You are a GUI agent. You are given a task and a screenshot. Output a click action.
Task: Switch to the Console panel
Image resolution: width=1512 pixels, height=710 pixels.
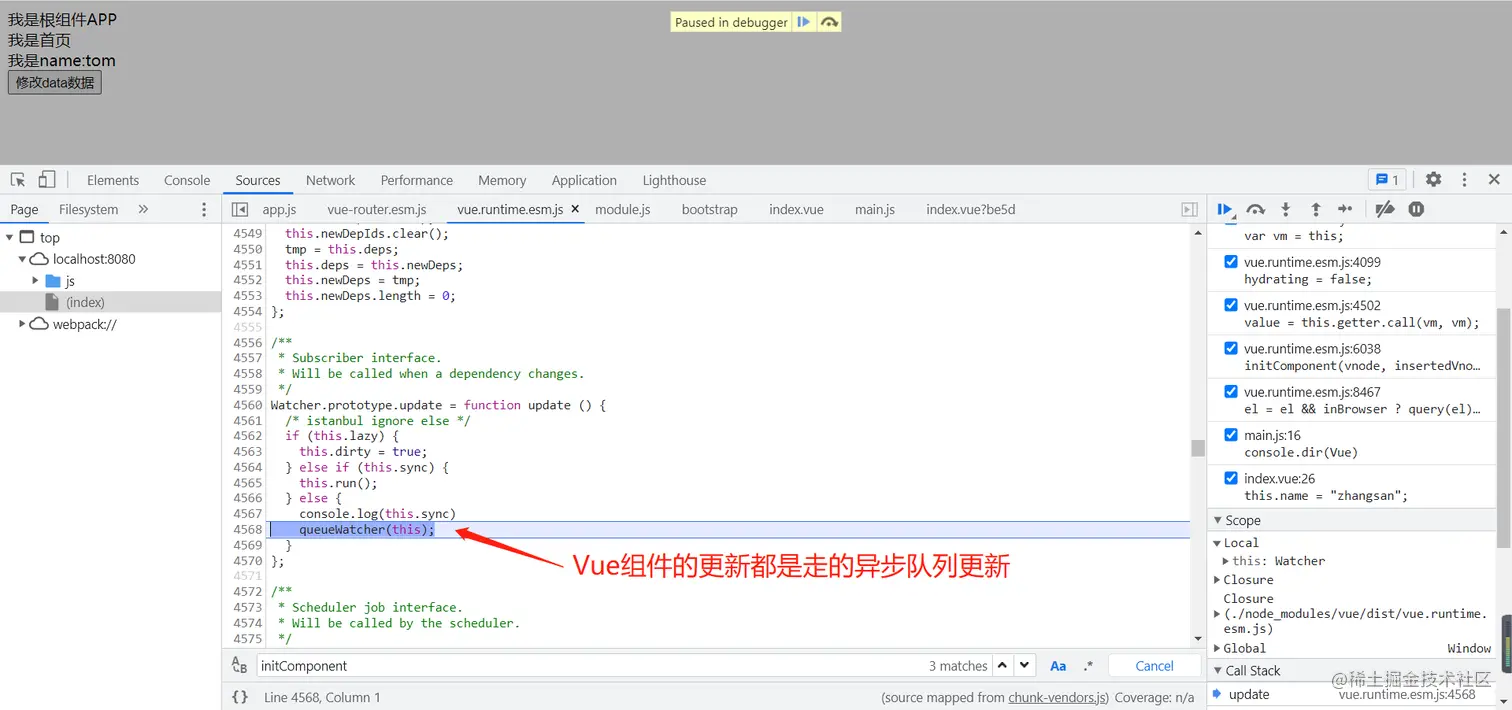coord(187,180)
